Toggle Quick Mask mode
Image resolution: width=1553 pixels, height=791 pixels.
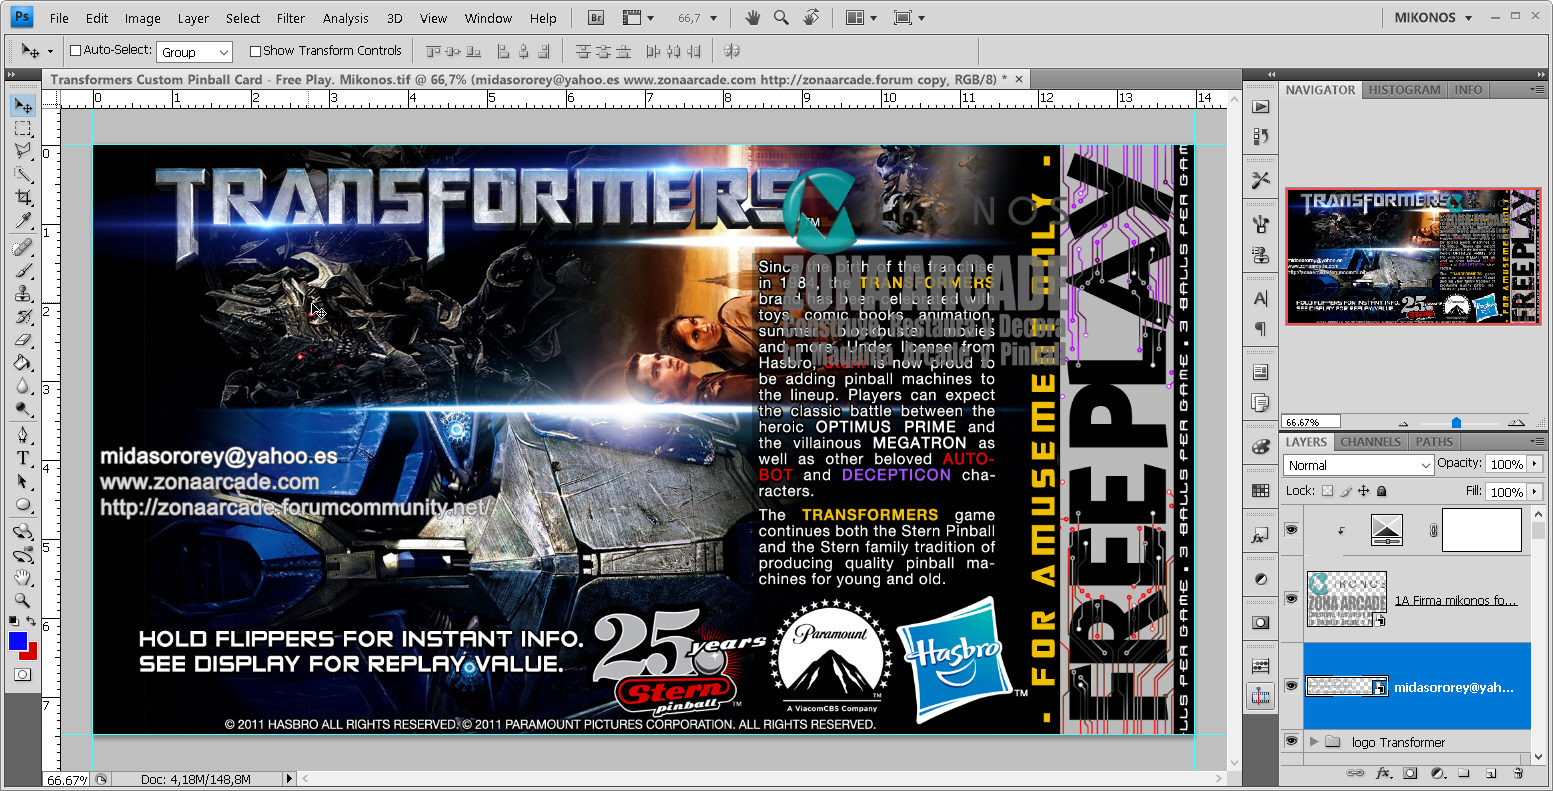23,675
